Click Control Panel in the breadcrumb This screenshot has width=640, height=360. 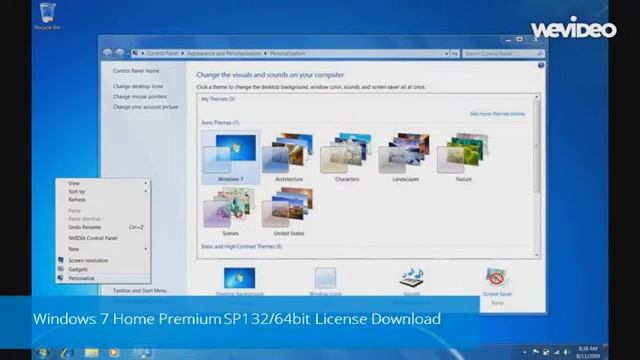[x=162, y=53]
